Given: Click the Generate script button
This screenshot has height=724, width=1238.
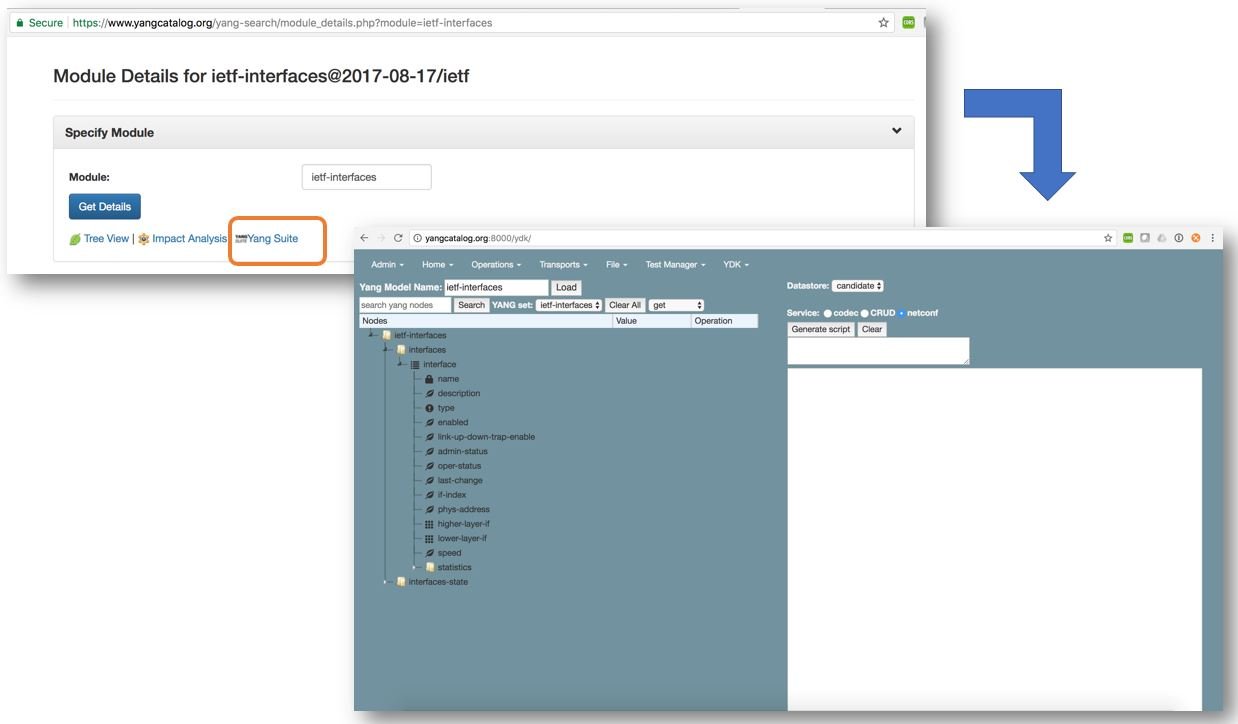Looking at the screenshot, I should pos(820,329).
